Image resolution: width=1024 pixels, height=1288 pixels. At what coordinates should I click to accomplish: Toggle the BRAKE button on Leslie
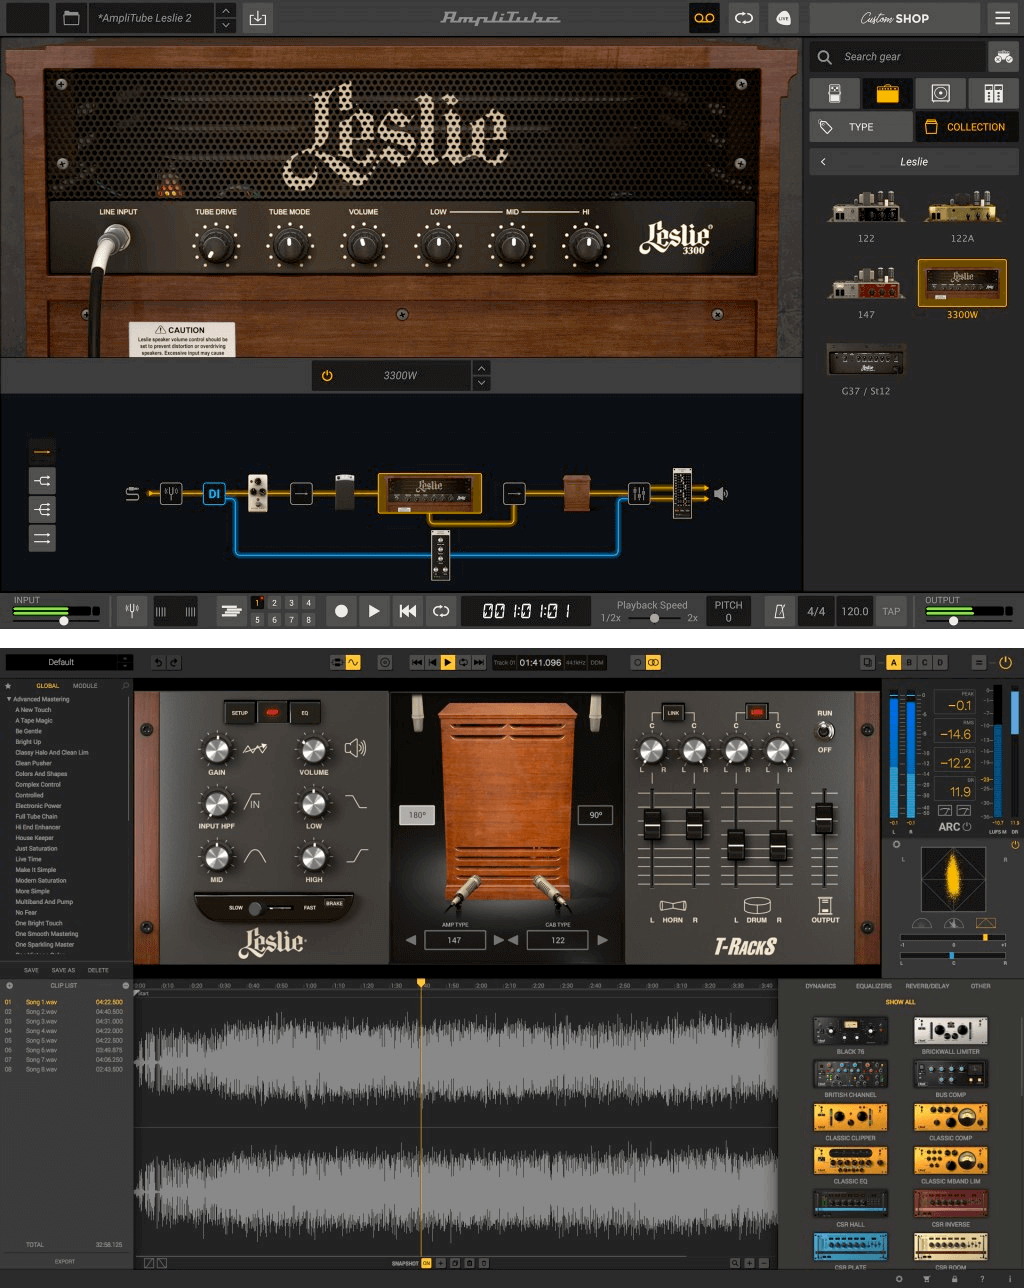(334, 903)
